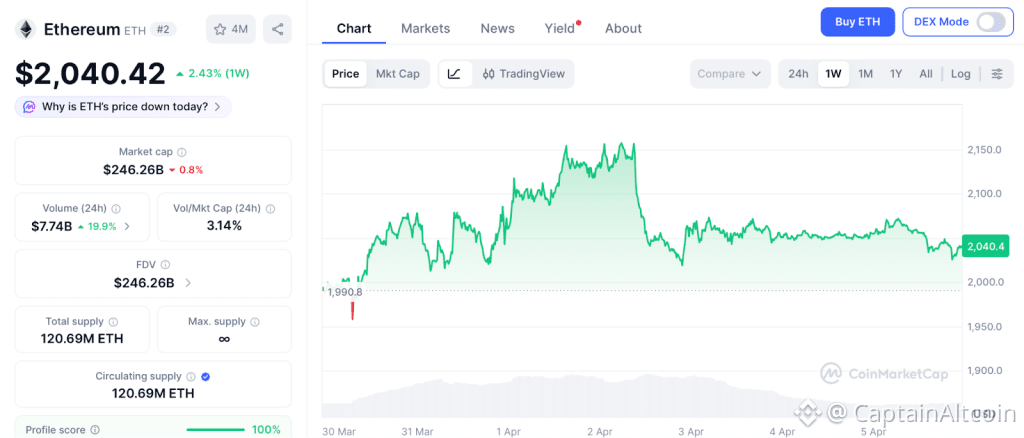Click the Volume (24h) info icon
The height and width of the screenshot is (438, 1024).
point(116,209)
